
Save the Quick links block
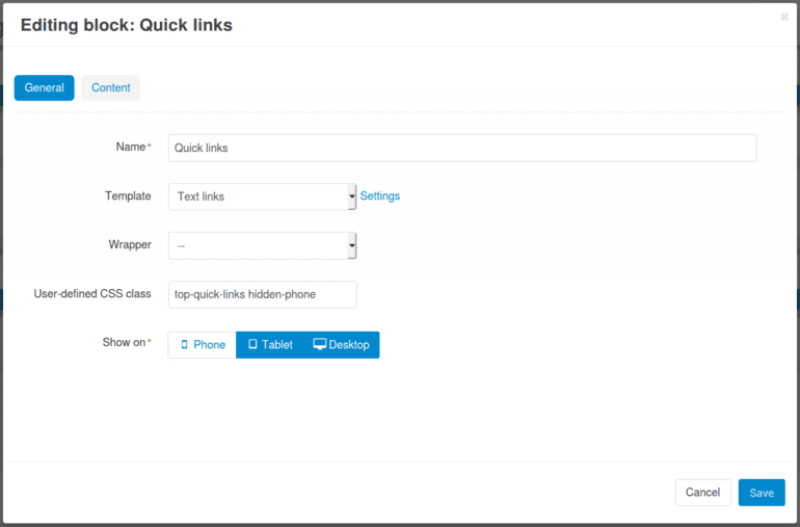point(761,492)
